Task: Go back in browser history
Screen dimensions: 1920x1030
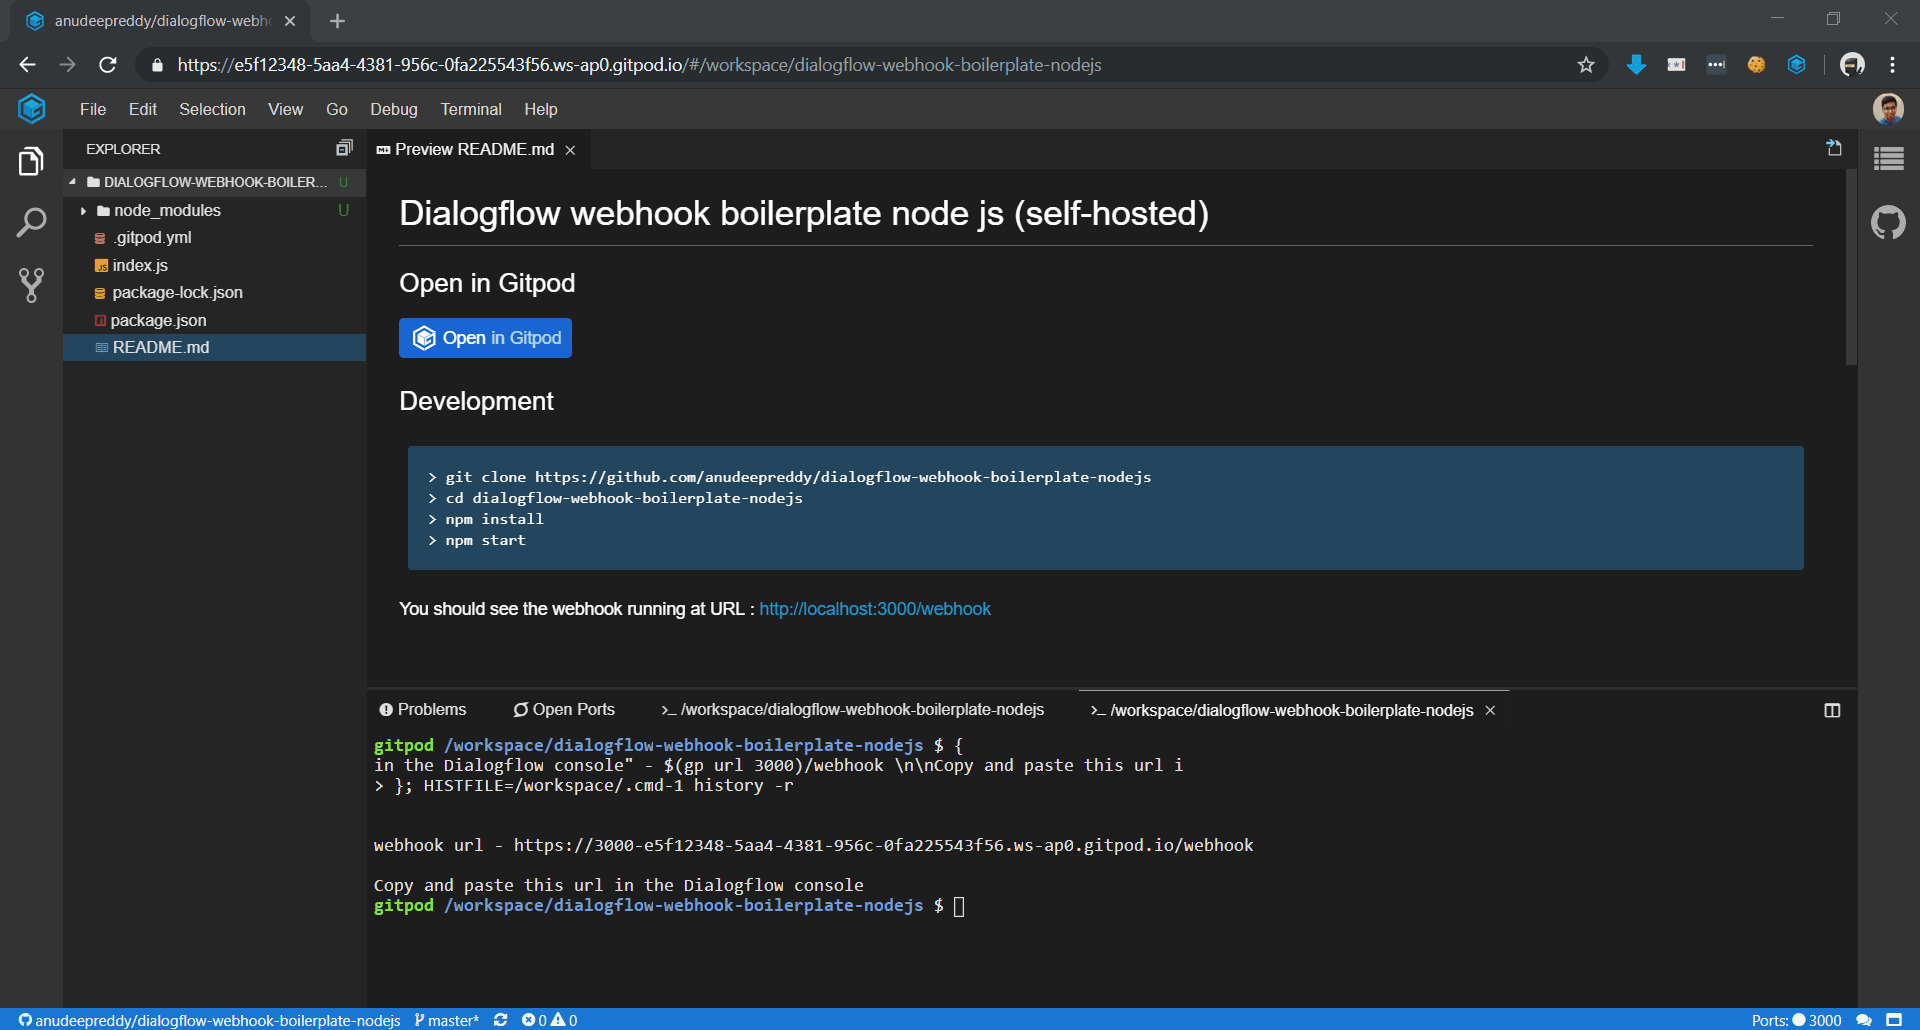Action: (x=27, y=65)
